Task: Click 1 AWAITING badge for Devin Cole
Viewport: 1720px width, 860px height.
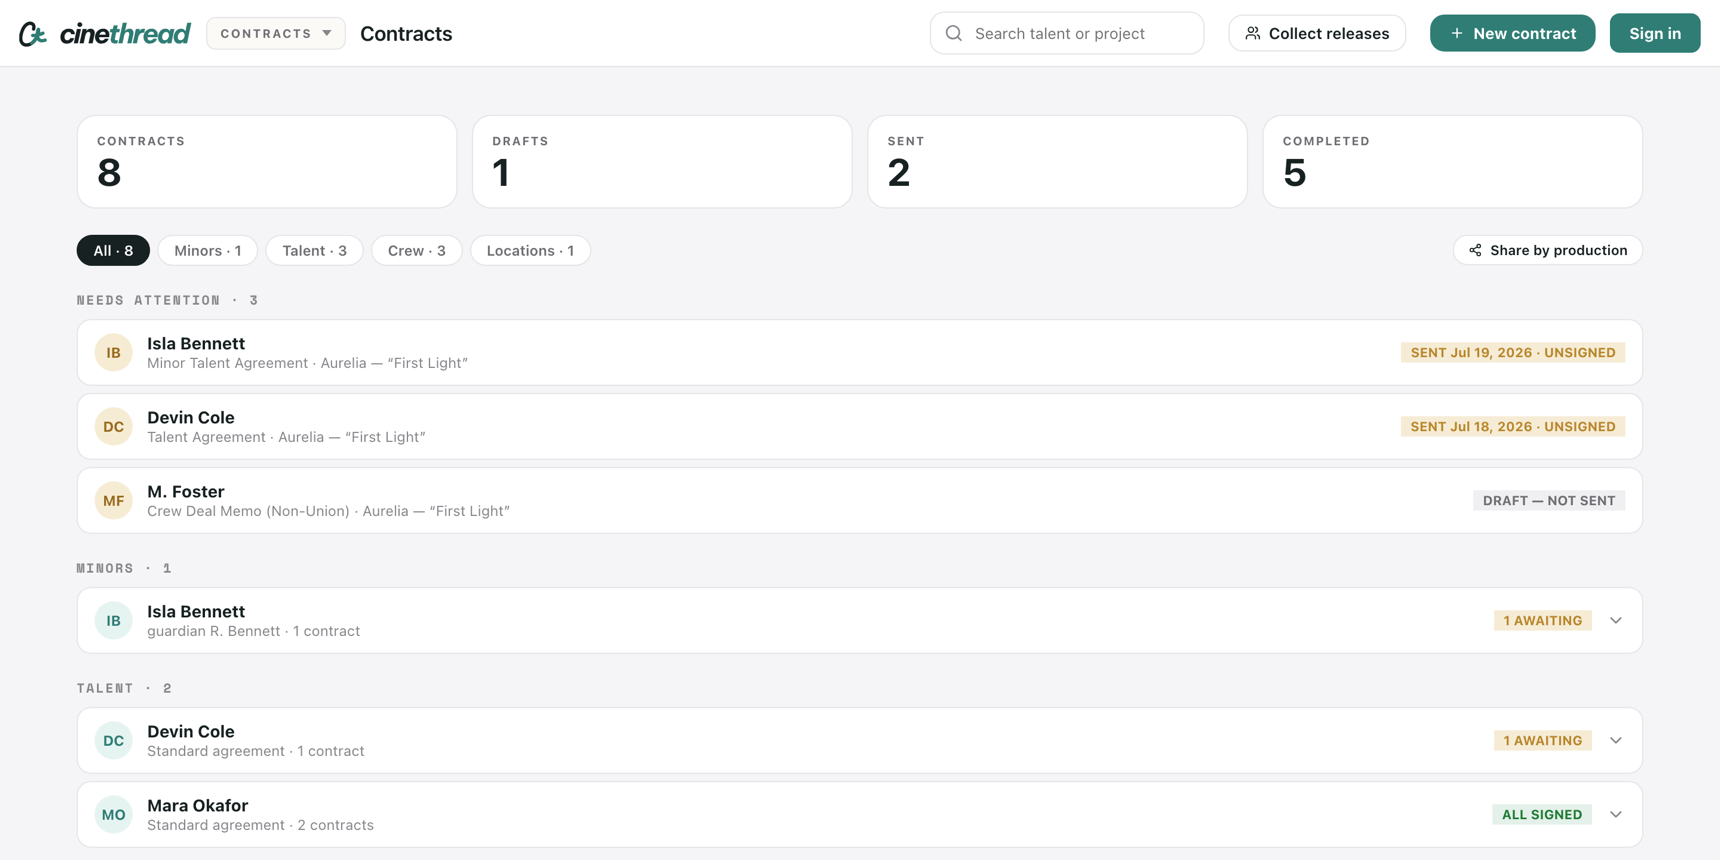Action: pyautogui.click(x=1543, y=741)
